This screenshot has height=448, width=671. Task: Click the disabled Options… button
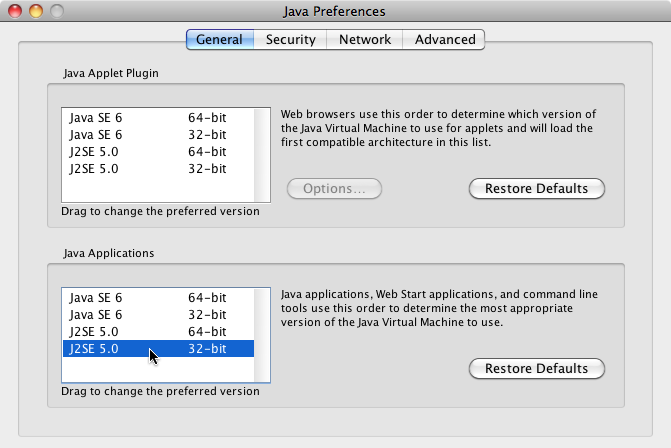coord(334,189)
